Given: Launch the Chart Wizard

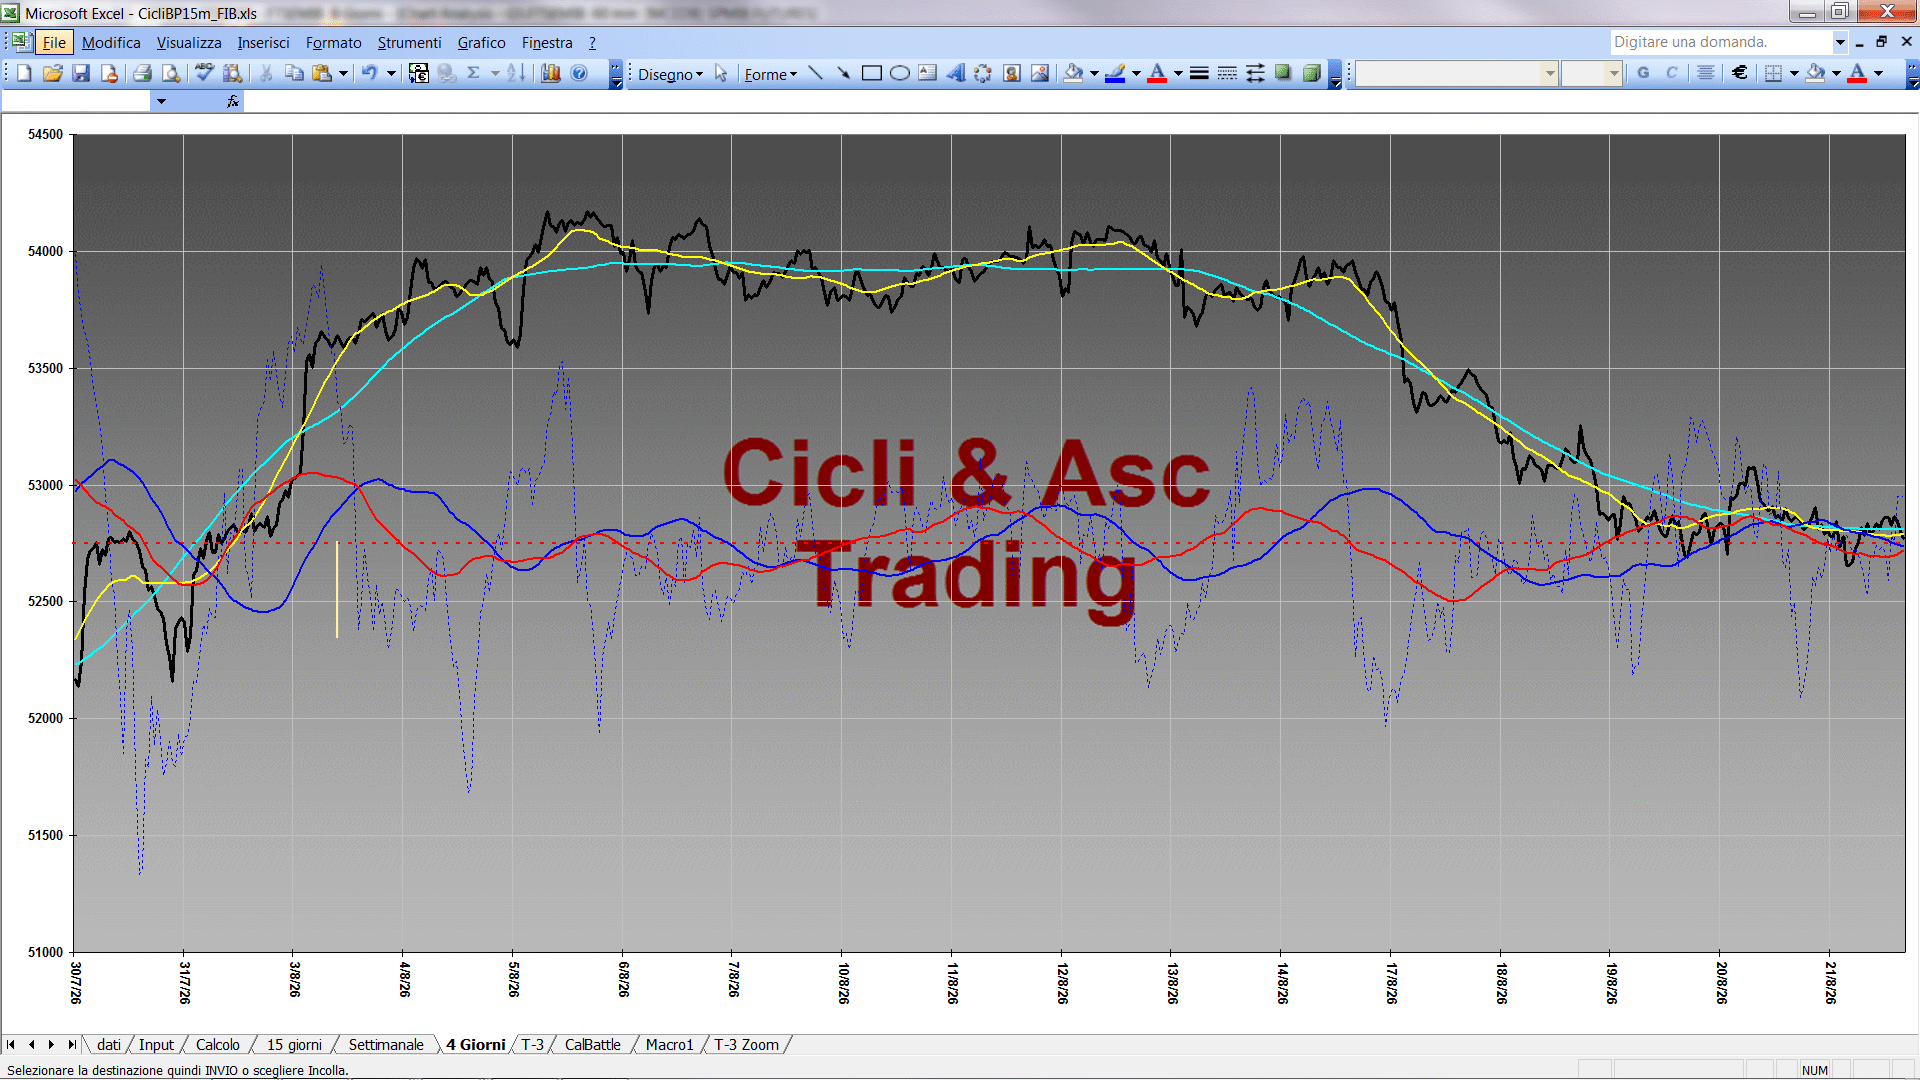Looking at the screenshot, I should [550, 73].
